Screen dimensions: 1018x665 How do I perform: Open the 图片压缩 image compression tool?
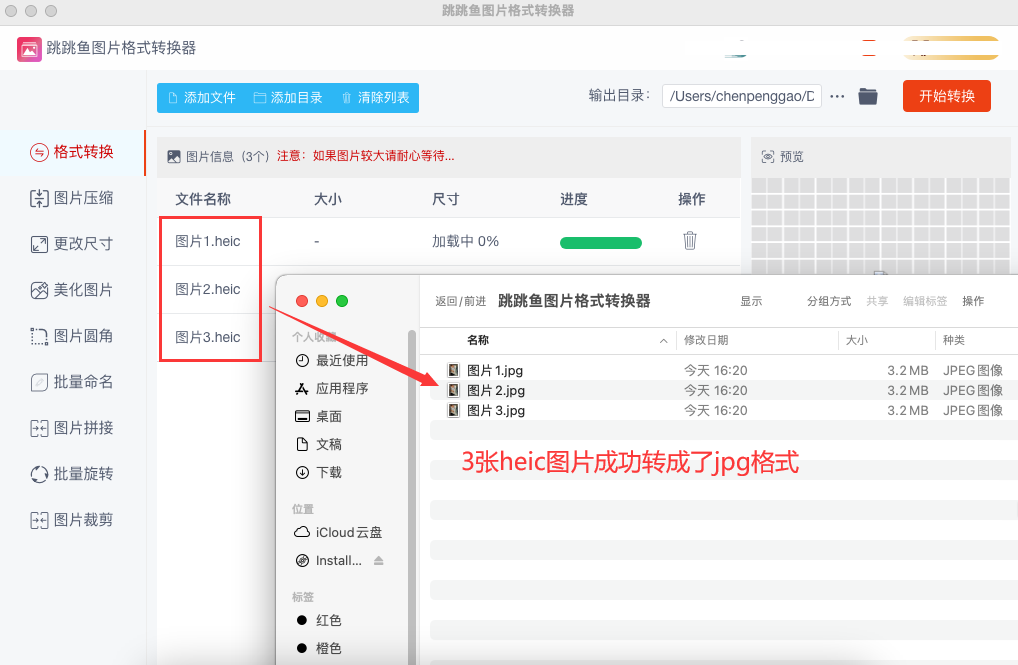pos(72,198)
